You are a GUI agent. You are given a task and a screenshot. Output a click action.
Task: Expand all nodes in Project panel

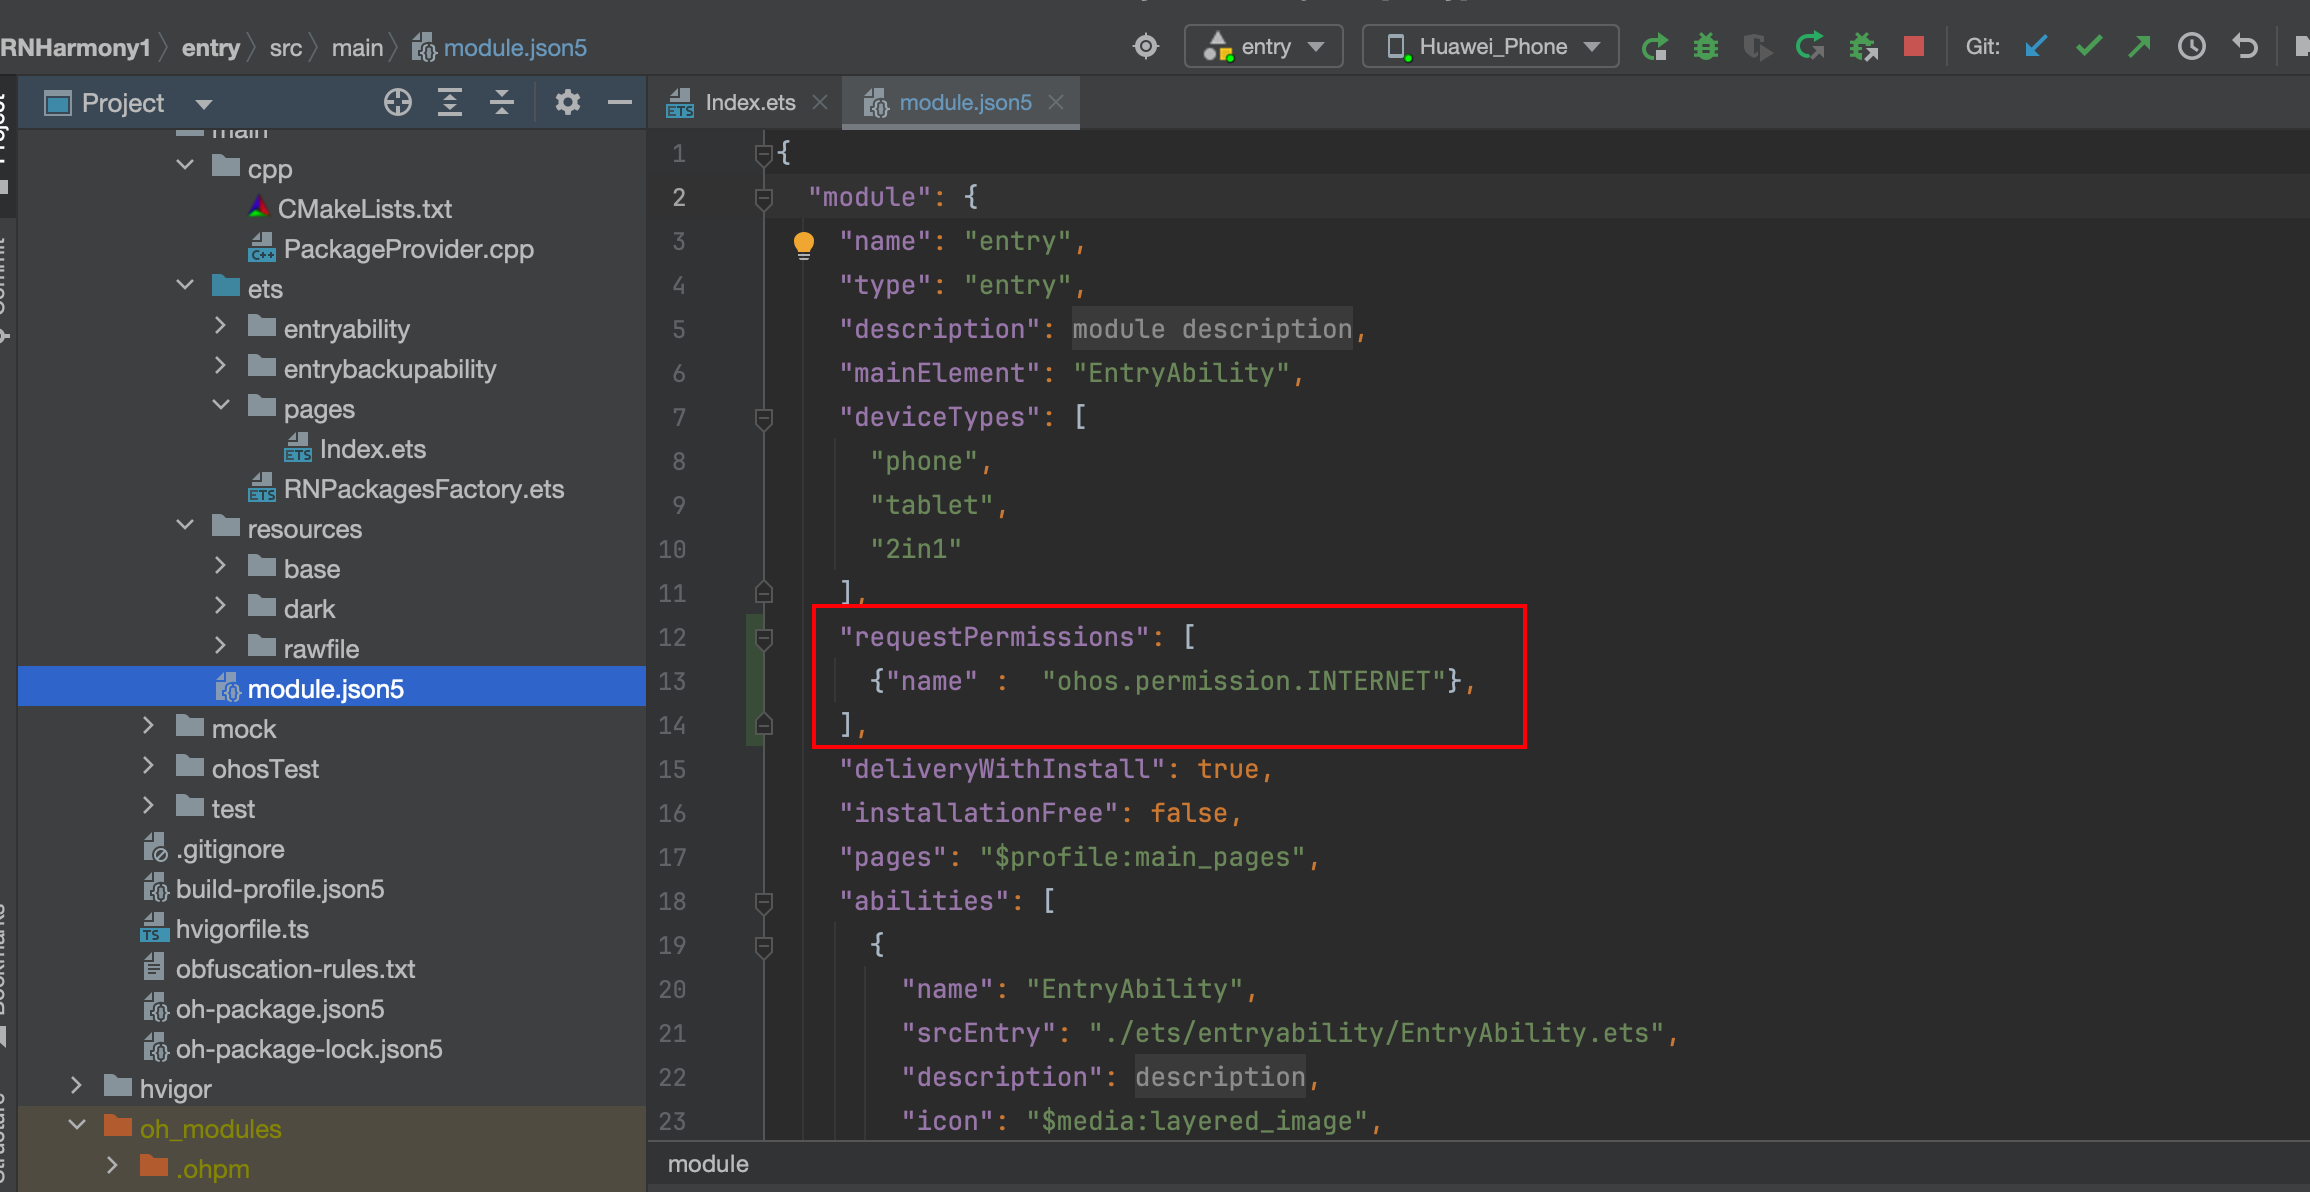(x=450, y=102)
